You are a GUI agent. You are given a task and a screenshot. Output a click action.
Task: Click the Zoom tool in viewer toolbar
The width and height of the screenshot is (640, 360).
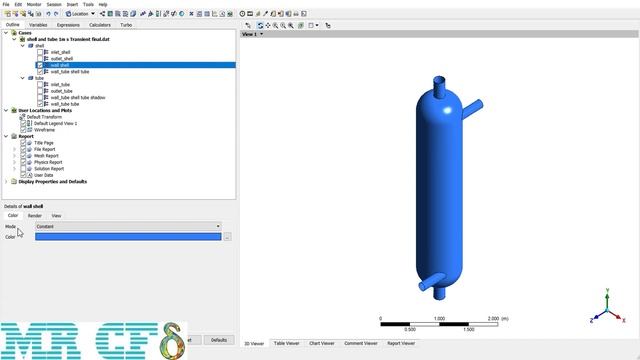point(276,25)
